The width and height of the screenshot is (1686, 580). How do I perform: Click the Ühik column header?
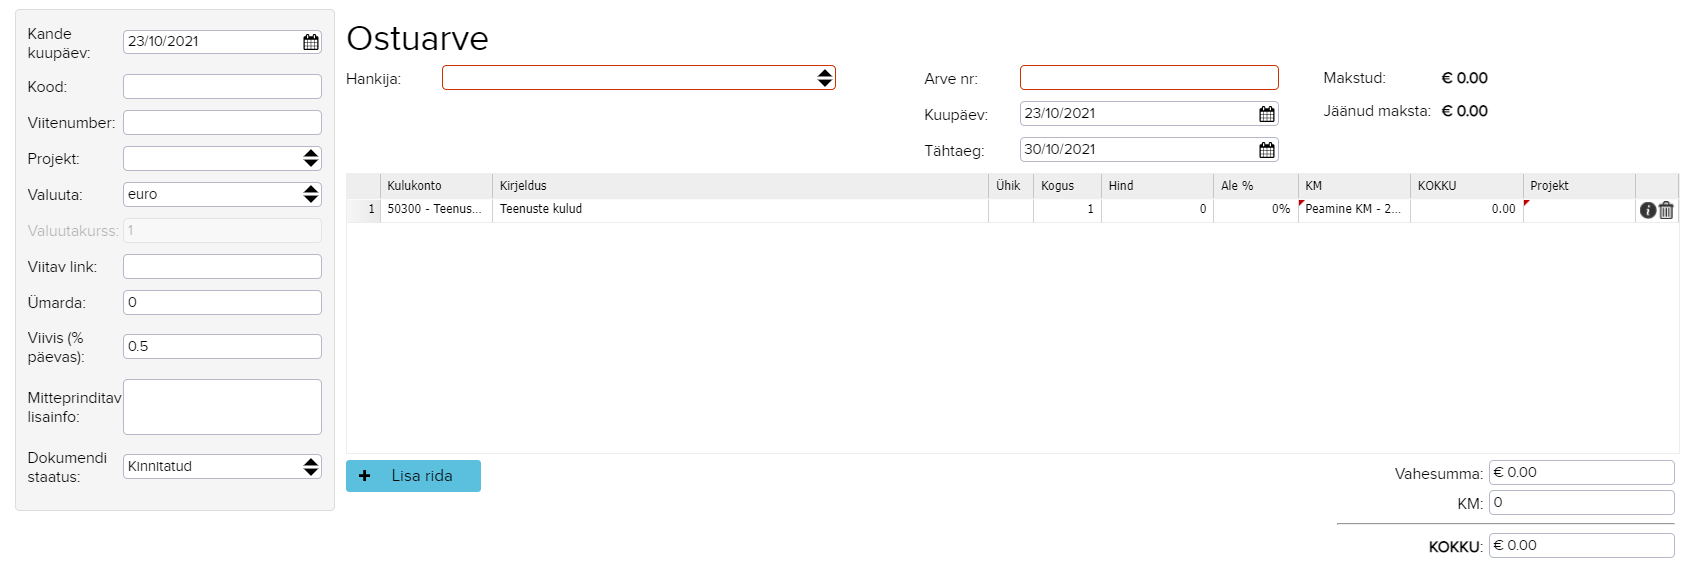[x=1011, y=186]
